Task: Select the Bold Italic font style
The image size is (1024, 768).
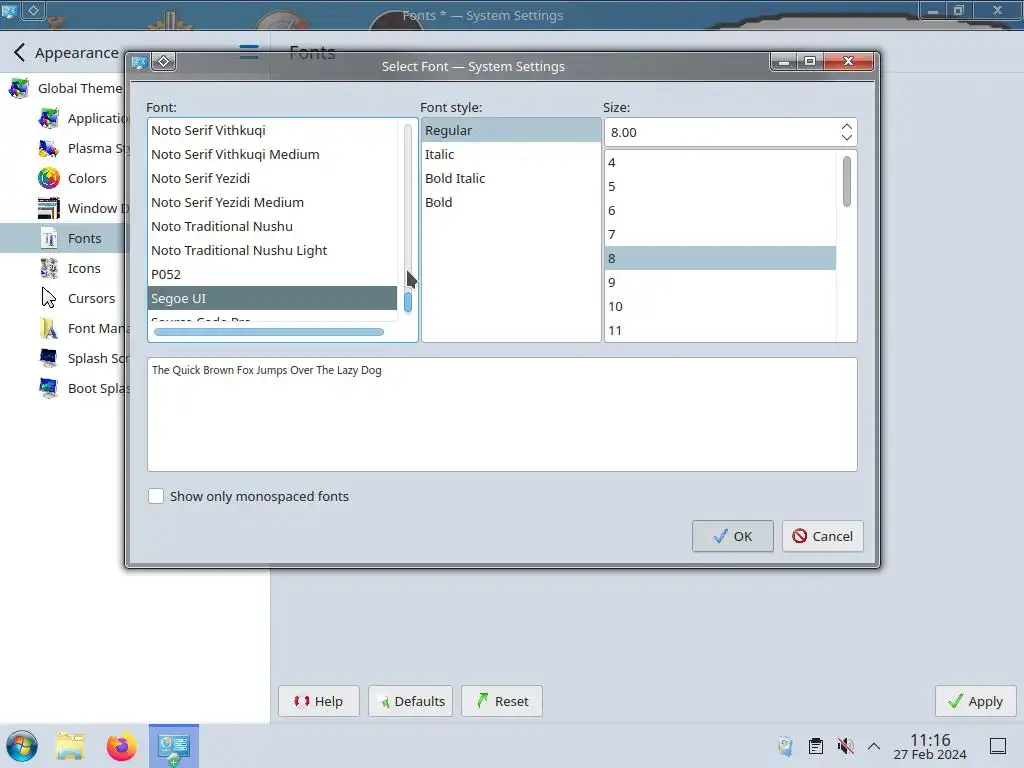Action: (511, 178)
